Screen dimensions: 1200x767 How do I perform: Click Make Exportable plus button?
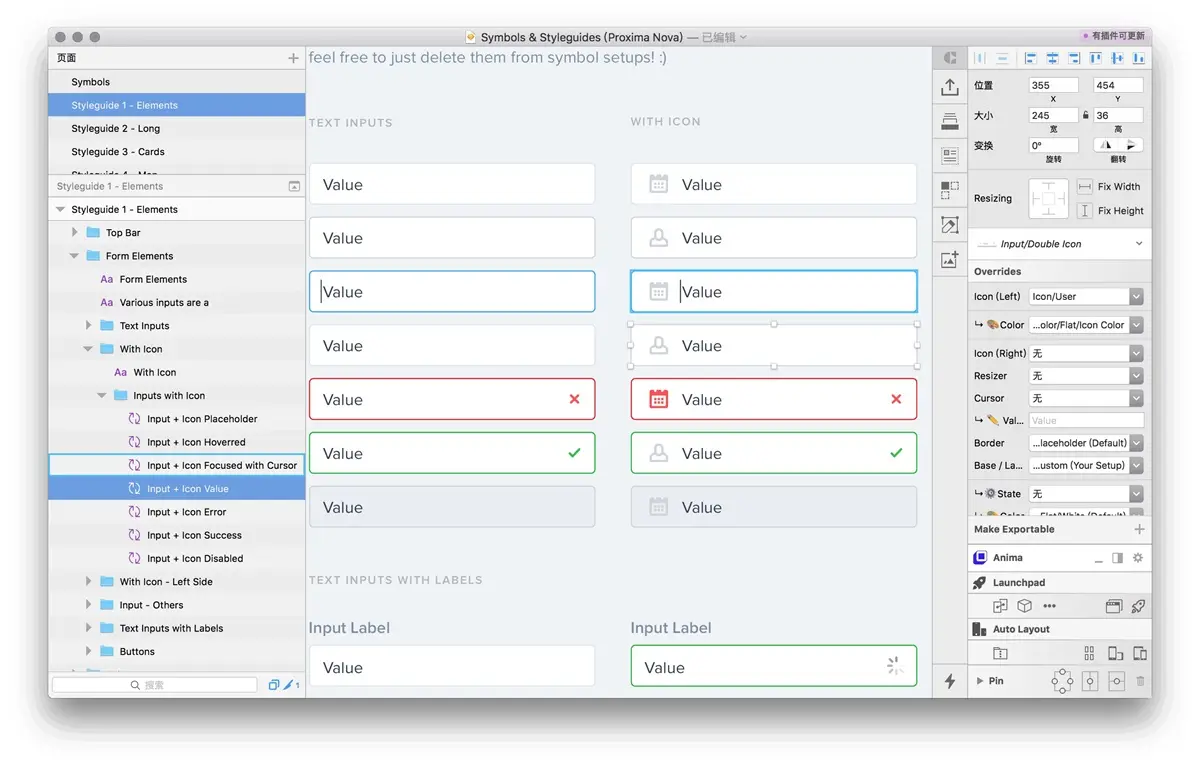point(1139,529)
